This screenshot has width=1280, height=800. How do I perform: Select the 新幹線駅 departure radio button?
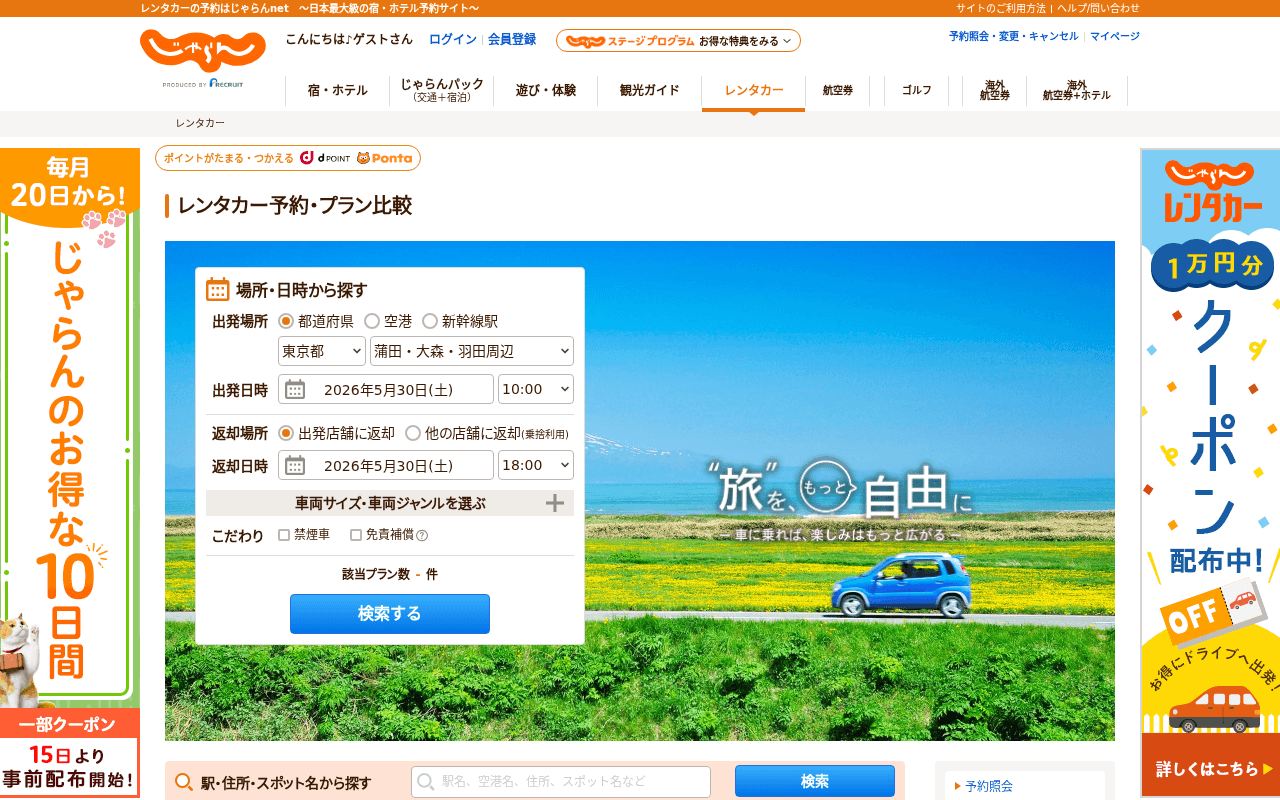click(x=430, y=321)
